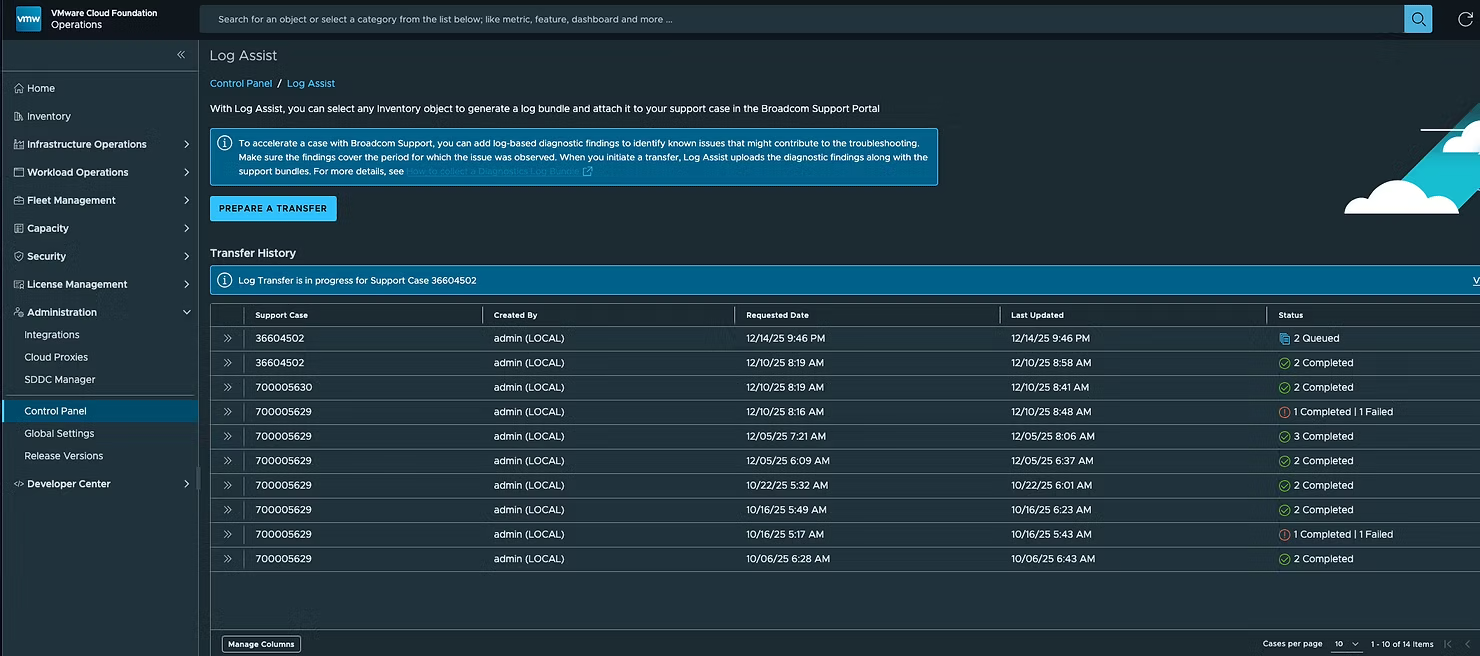Click the search magnifier icon
1480x656 pixels.
[1417, 19]
